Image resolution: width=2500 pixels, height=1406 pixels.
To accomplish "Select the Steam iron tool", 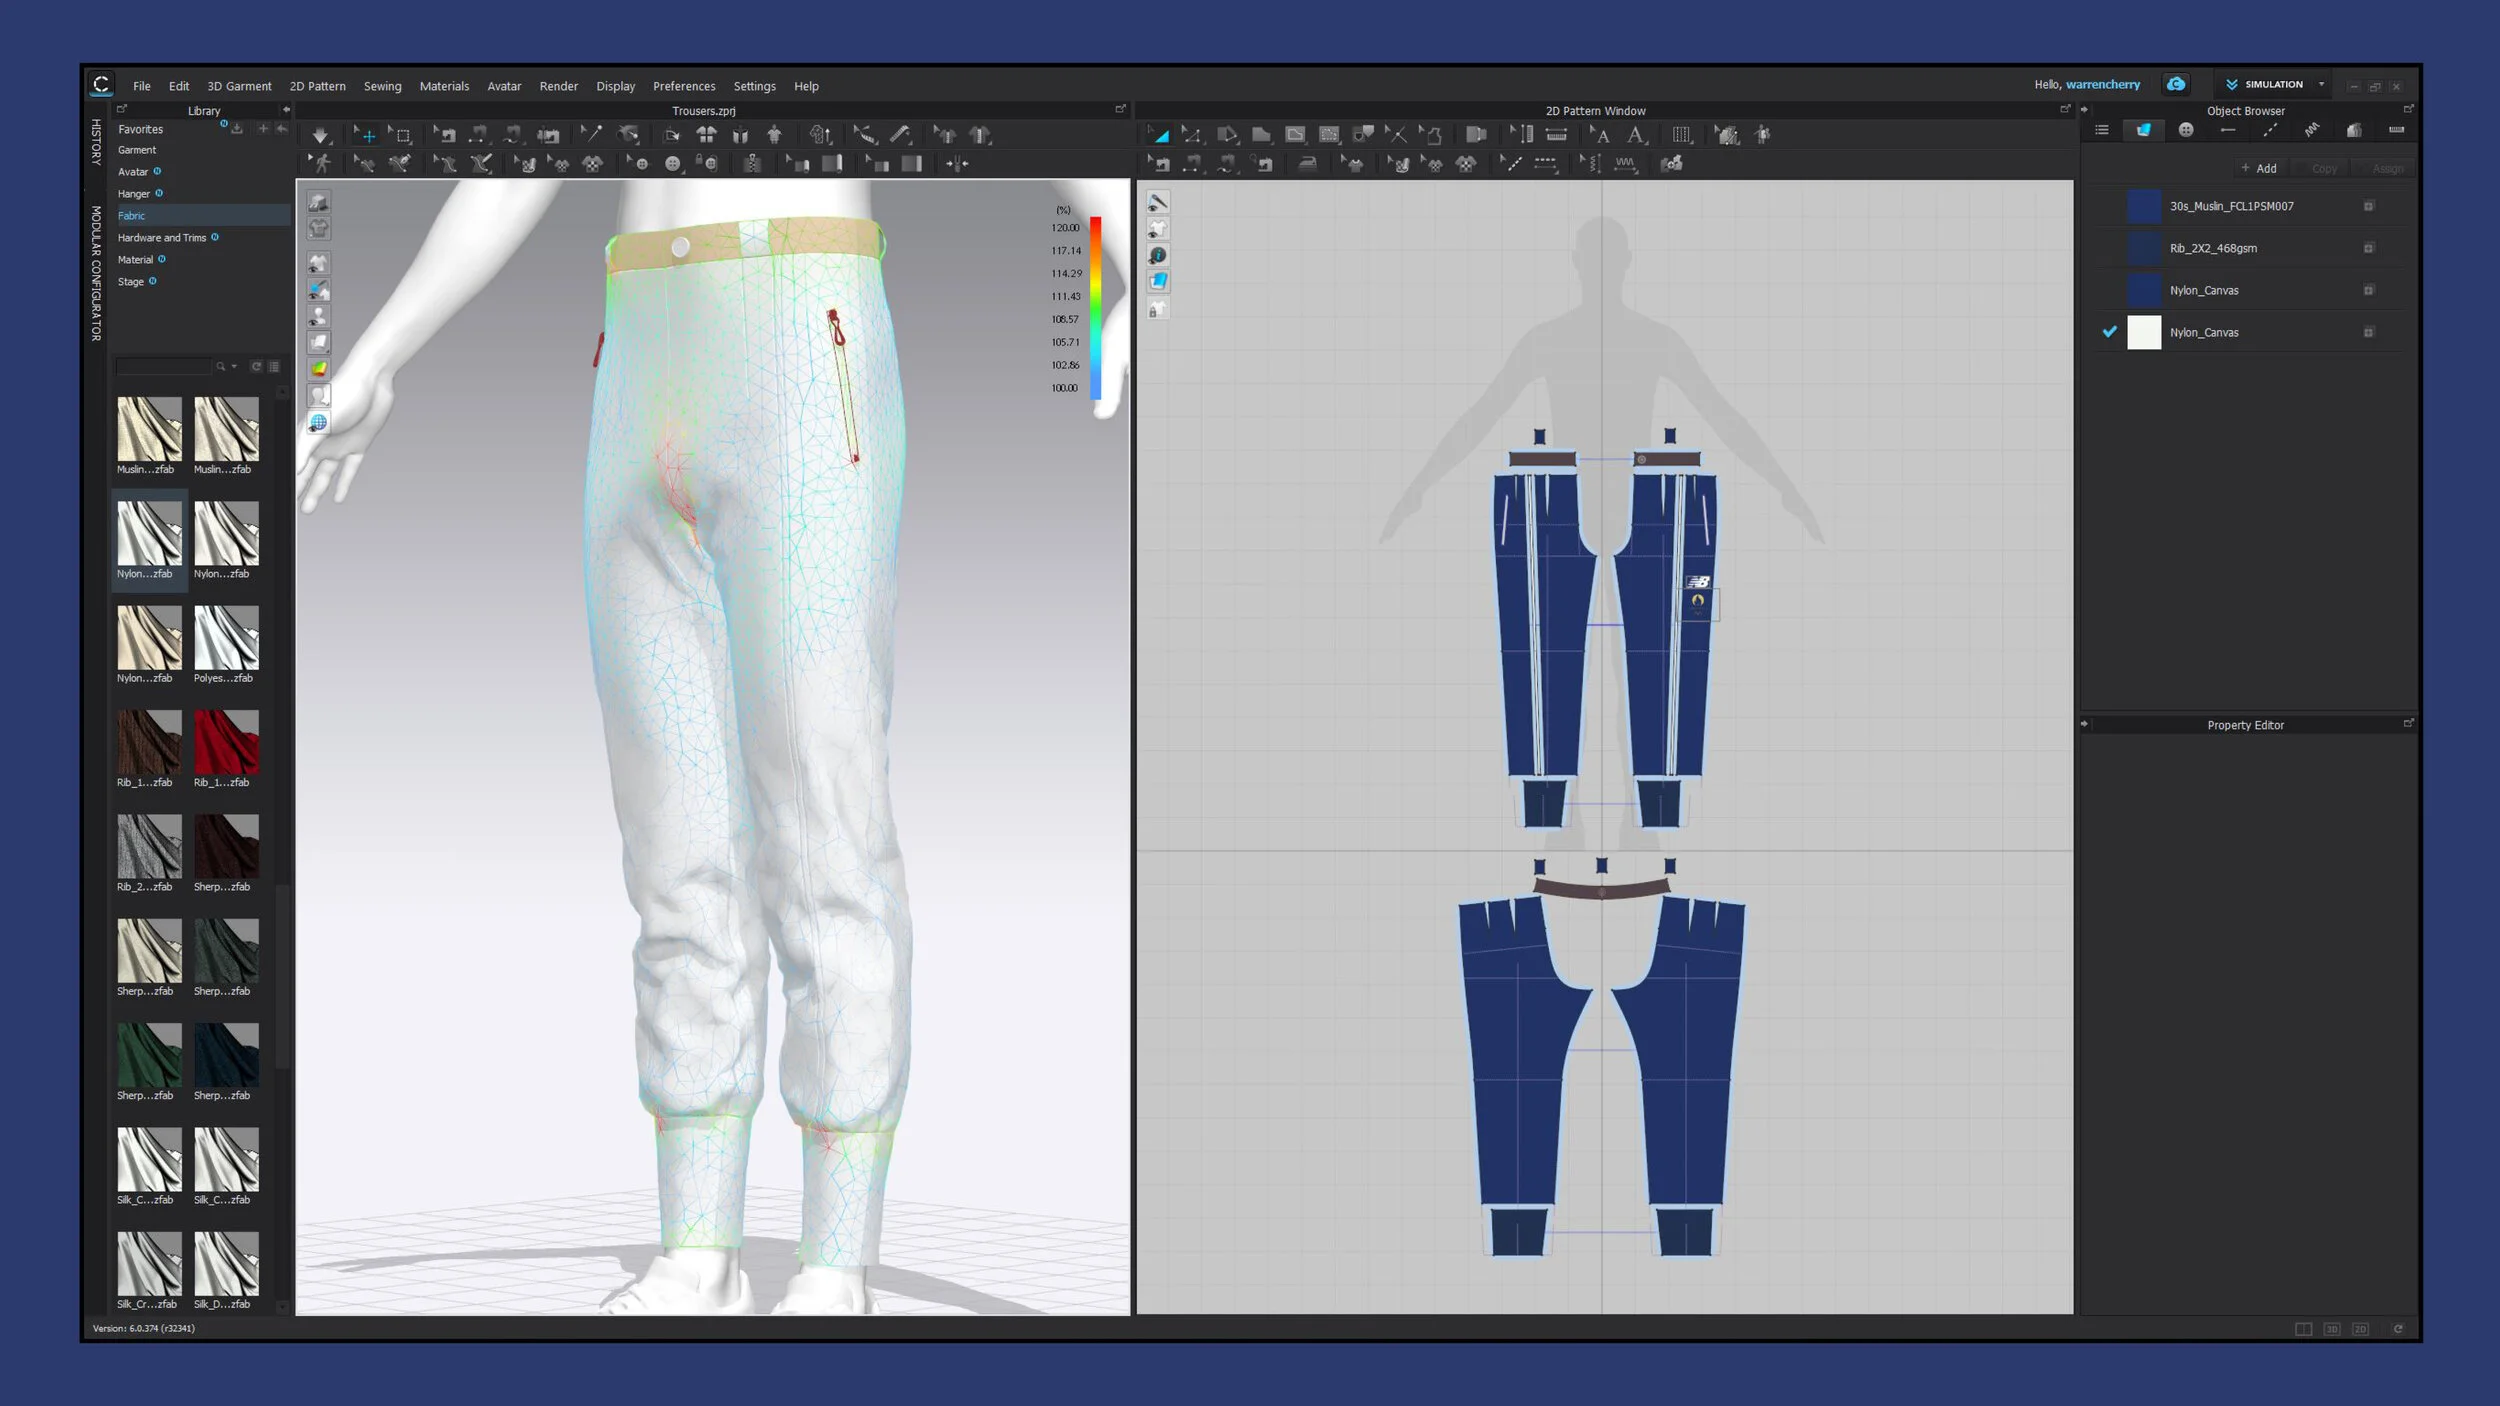I will point(1307,164).
